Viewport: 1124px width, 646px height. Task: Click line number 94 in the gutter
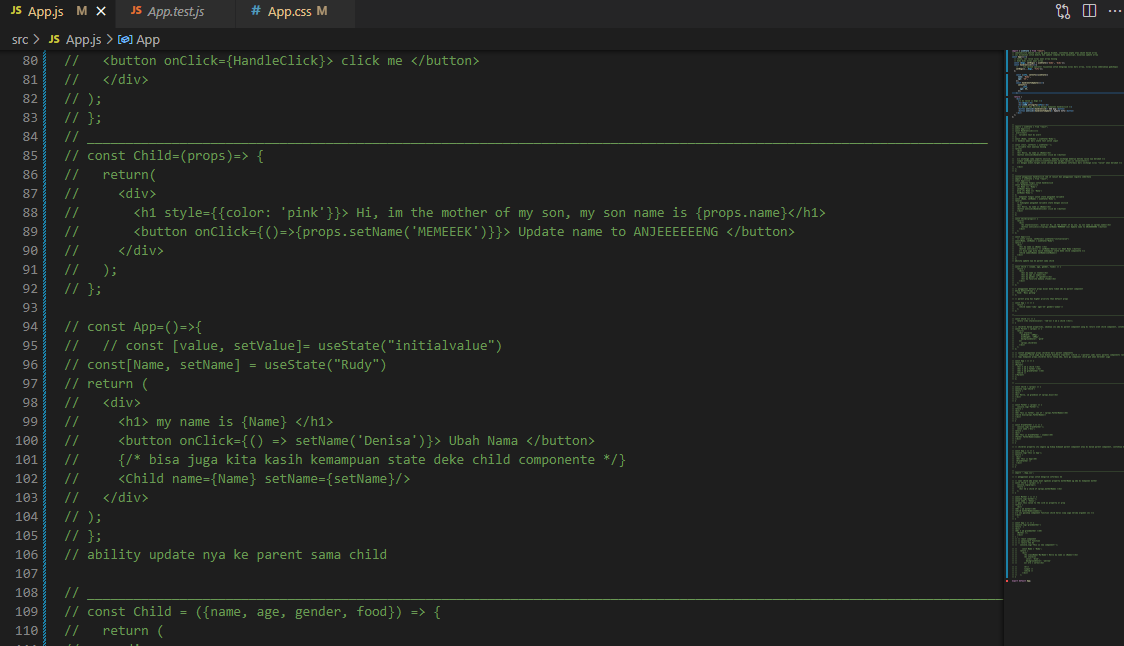point(30,326)
